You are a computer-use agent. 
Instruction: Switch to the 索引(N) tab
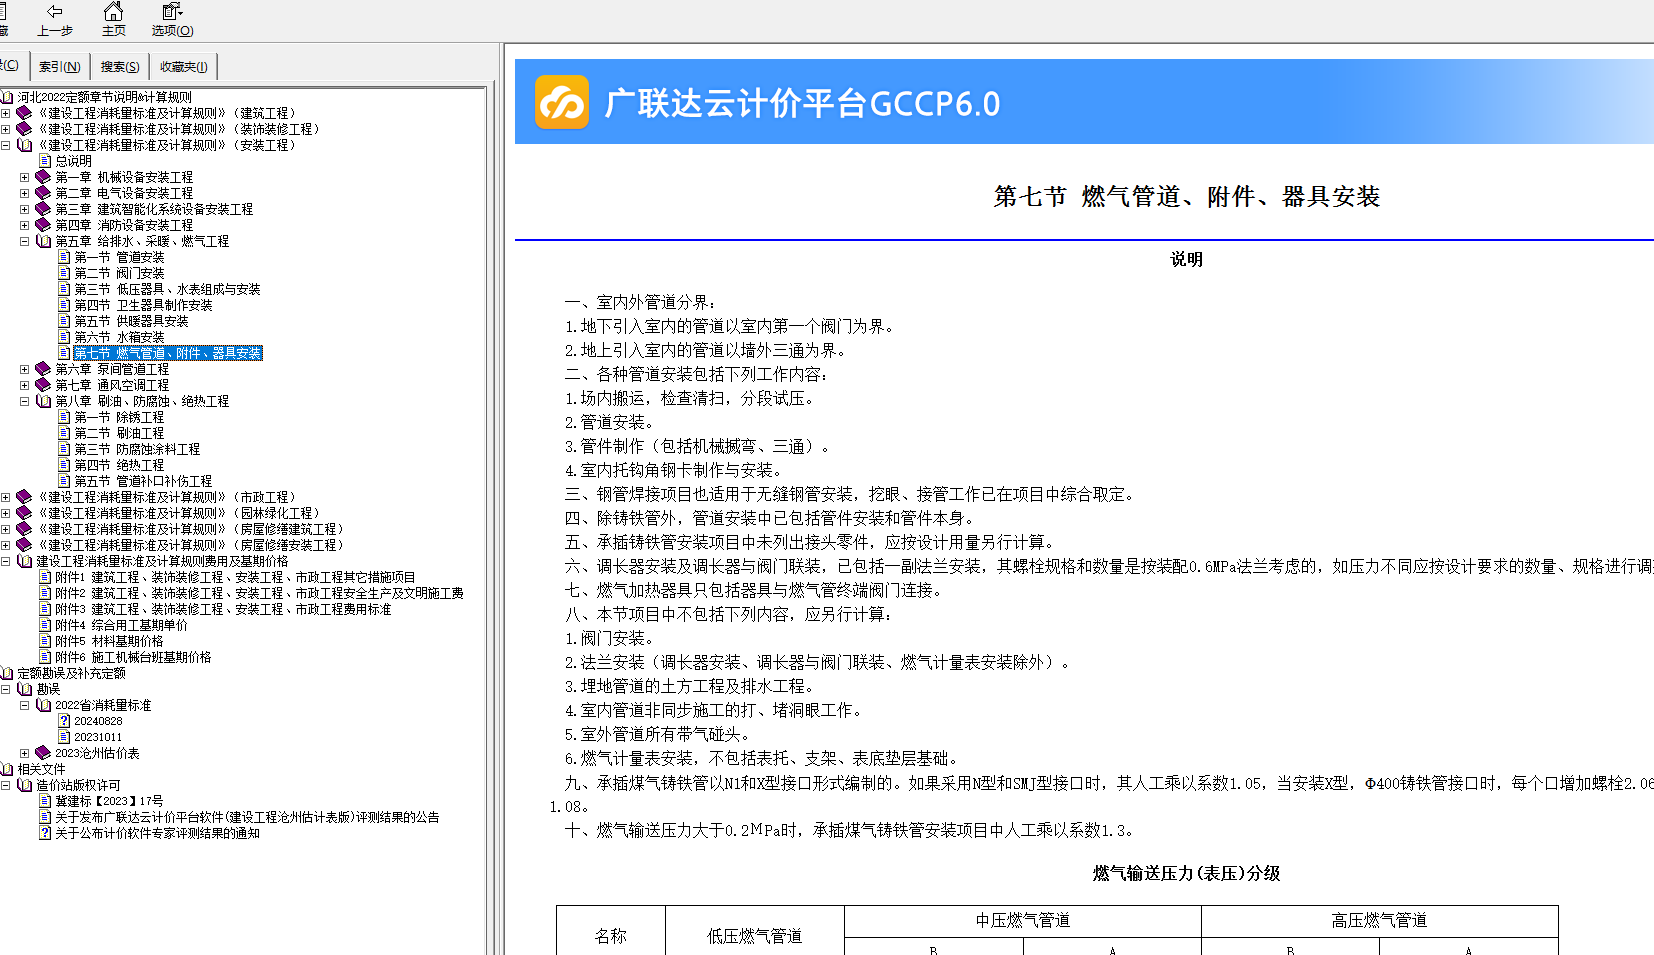point(60,67)
